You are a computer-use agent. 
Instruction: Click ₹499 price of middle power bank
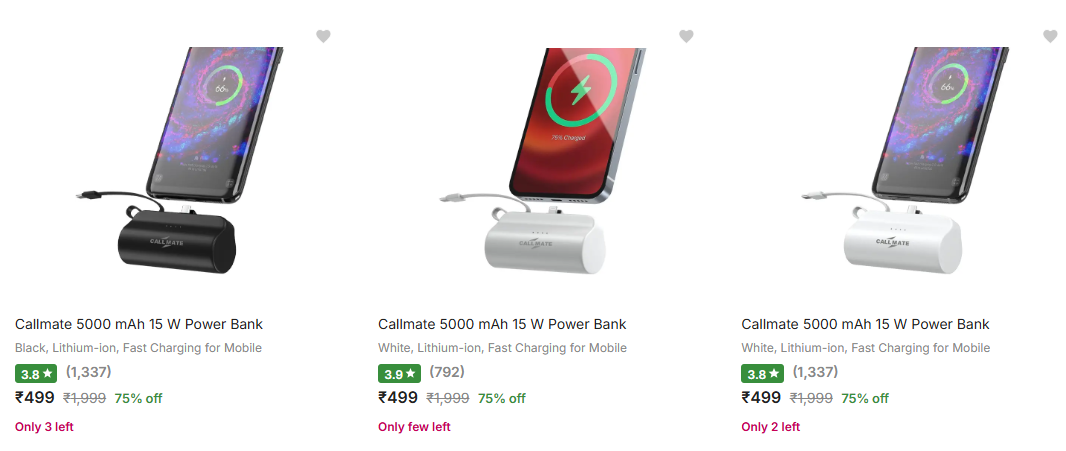pos(398,398)
